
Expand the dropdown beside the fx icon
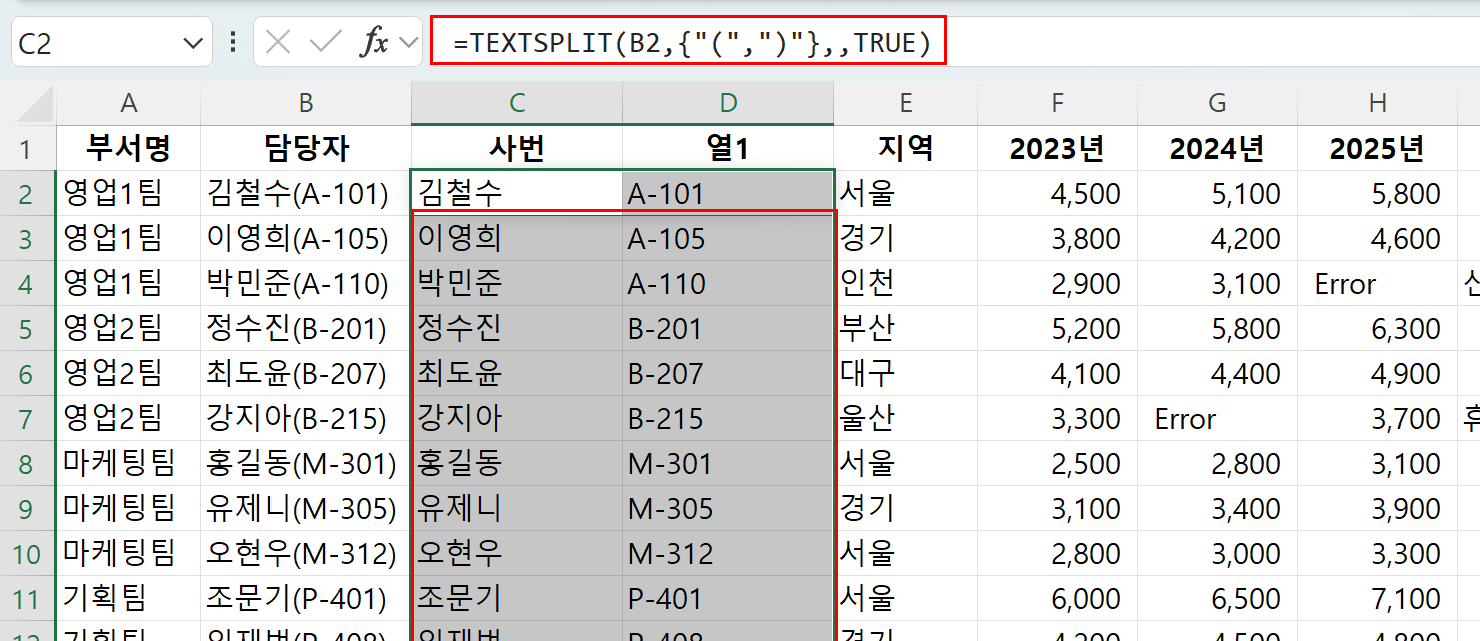tap(408, 42)
